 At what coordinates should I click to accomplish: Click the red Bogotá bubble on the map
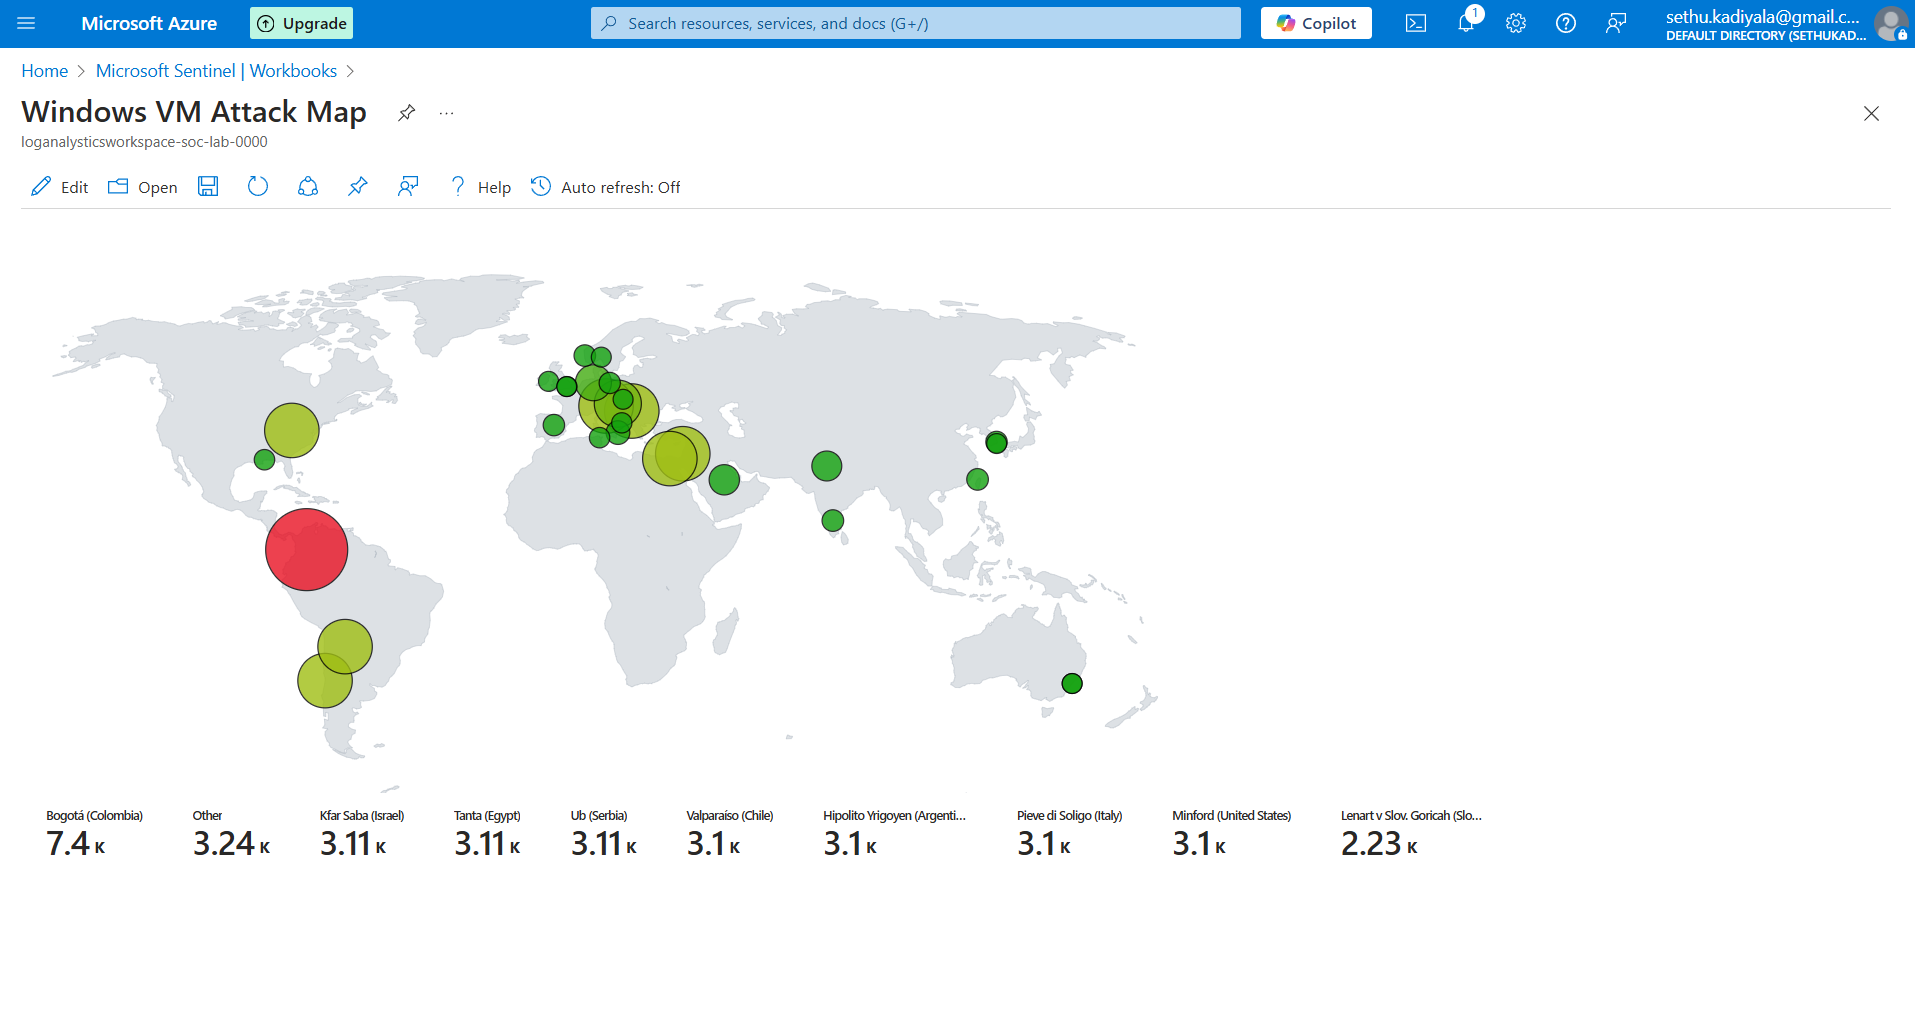pos(306,549)
